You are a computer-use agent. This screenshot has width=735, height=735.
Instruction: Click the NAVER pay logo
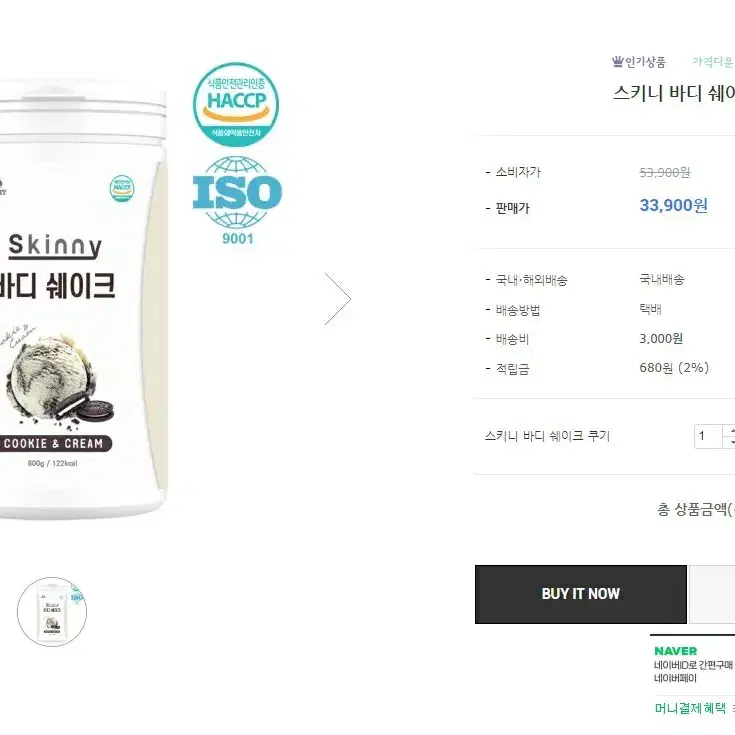tap(675, 651)
